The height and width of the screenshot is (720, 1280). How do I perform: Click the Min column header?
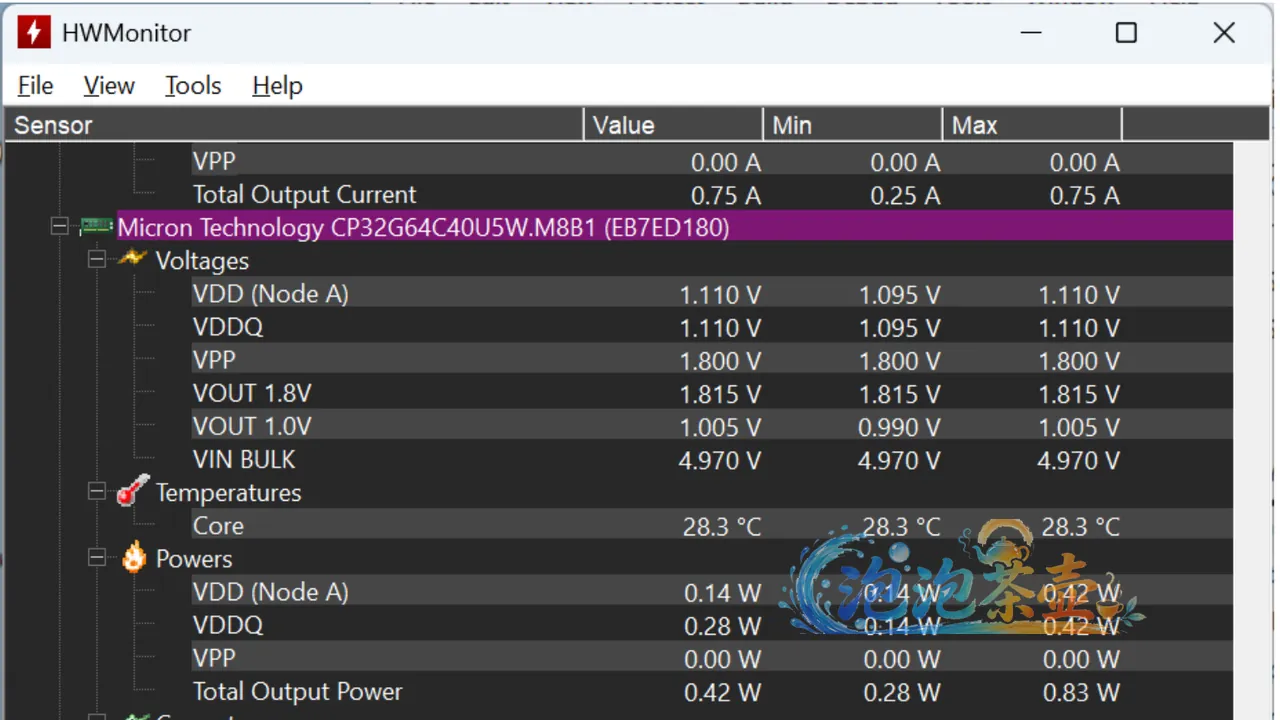point(853,125)
